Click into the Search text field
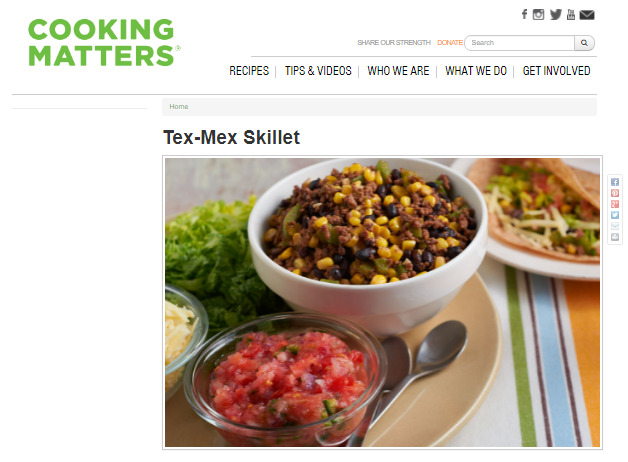 pyautogui.click(x=519, y=43)
